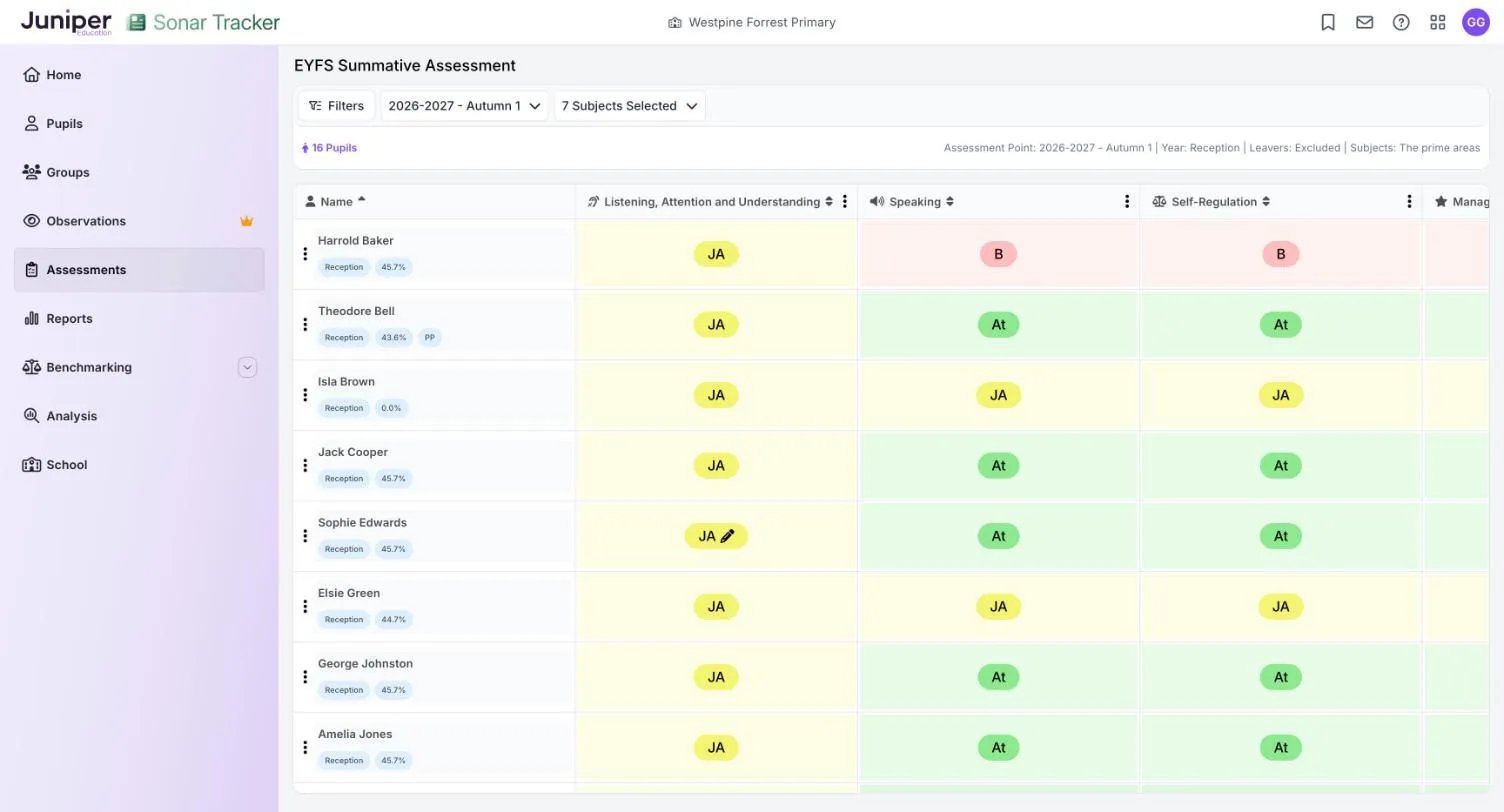
Task: Click the Filters button
Action: (336, 106)
